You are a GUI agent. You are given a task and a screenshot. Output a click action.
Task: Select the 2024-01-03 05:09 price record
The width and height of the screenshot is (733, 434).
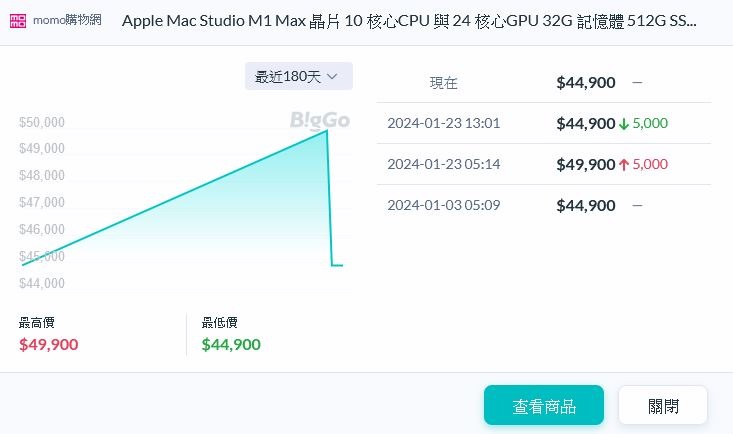coord(544,205)
